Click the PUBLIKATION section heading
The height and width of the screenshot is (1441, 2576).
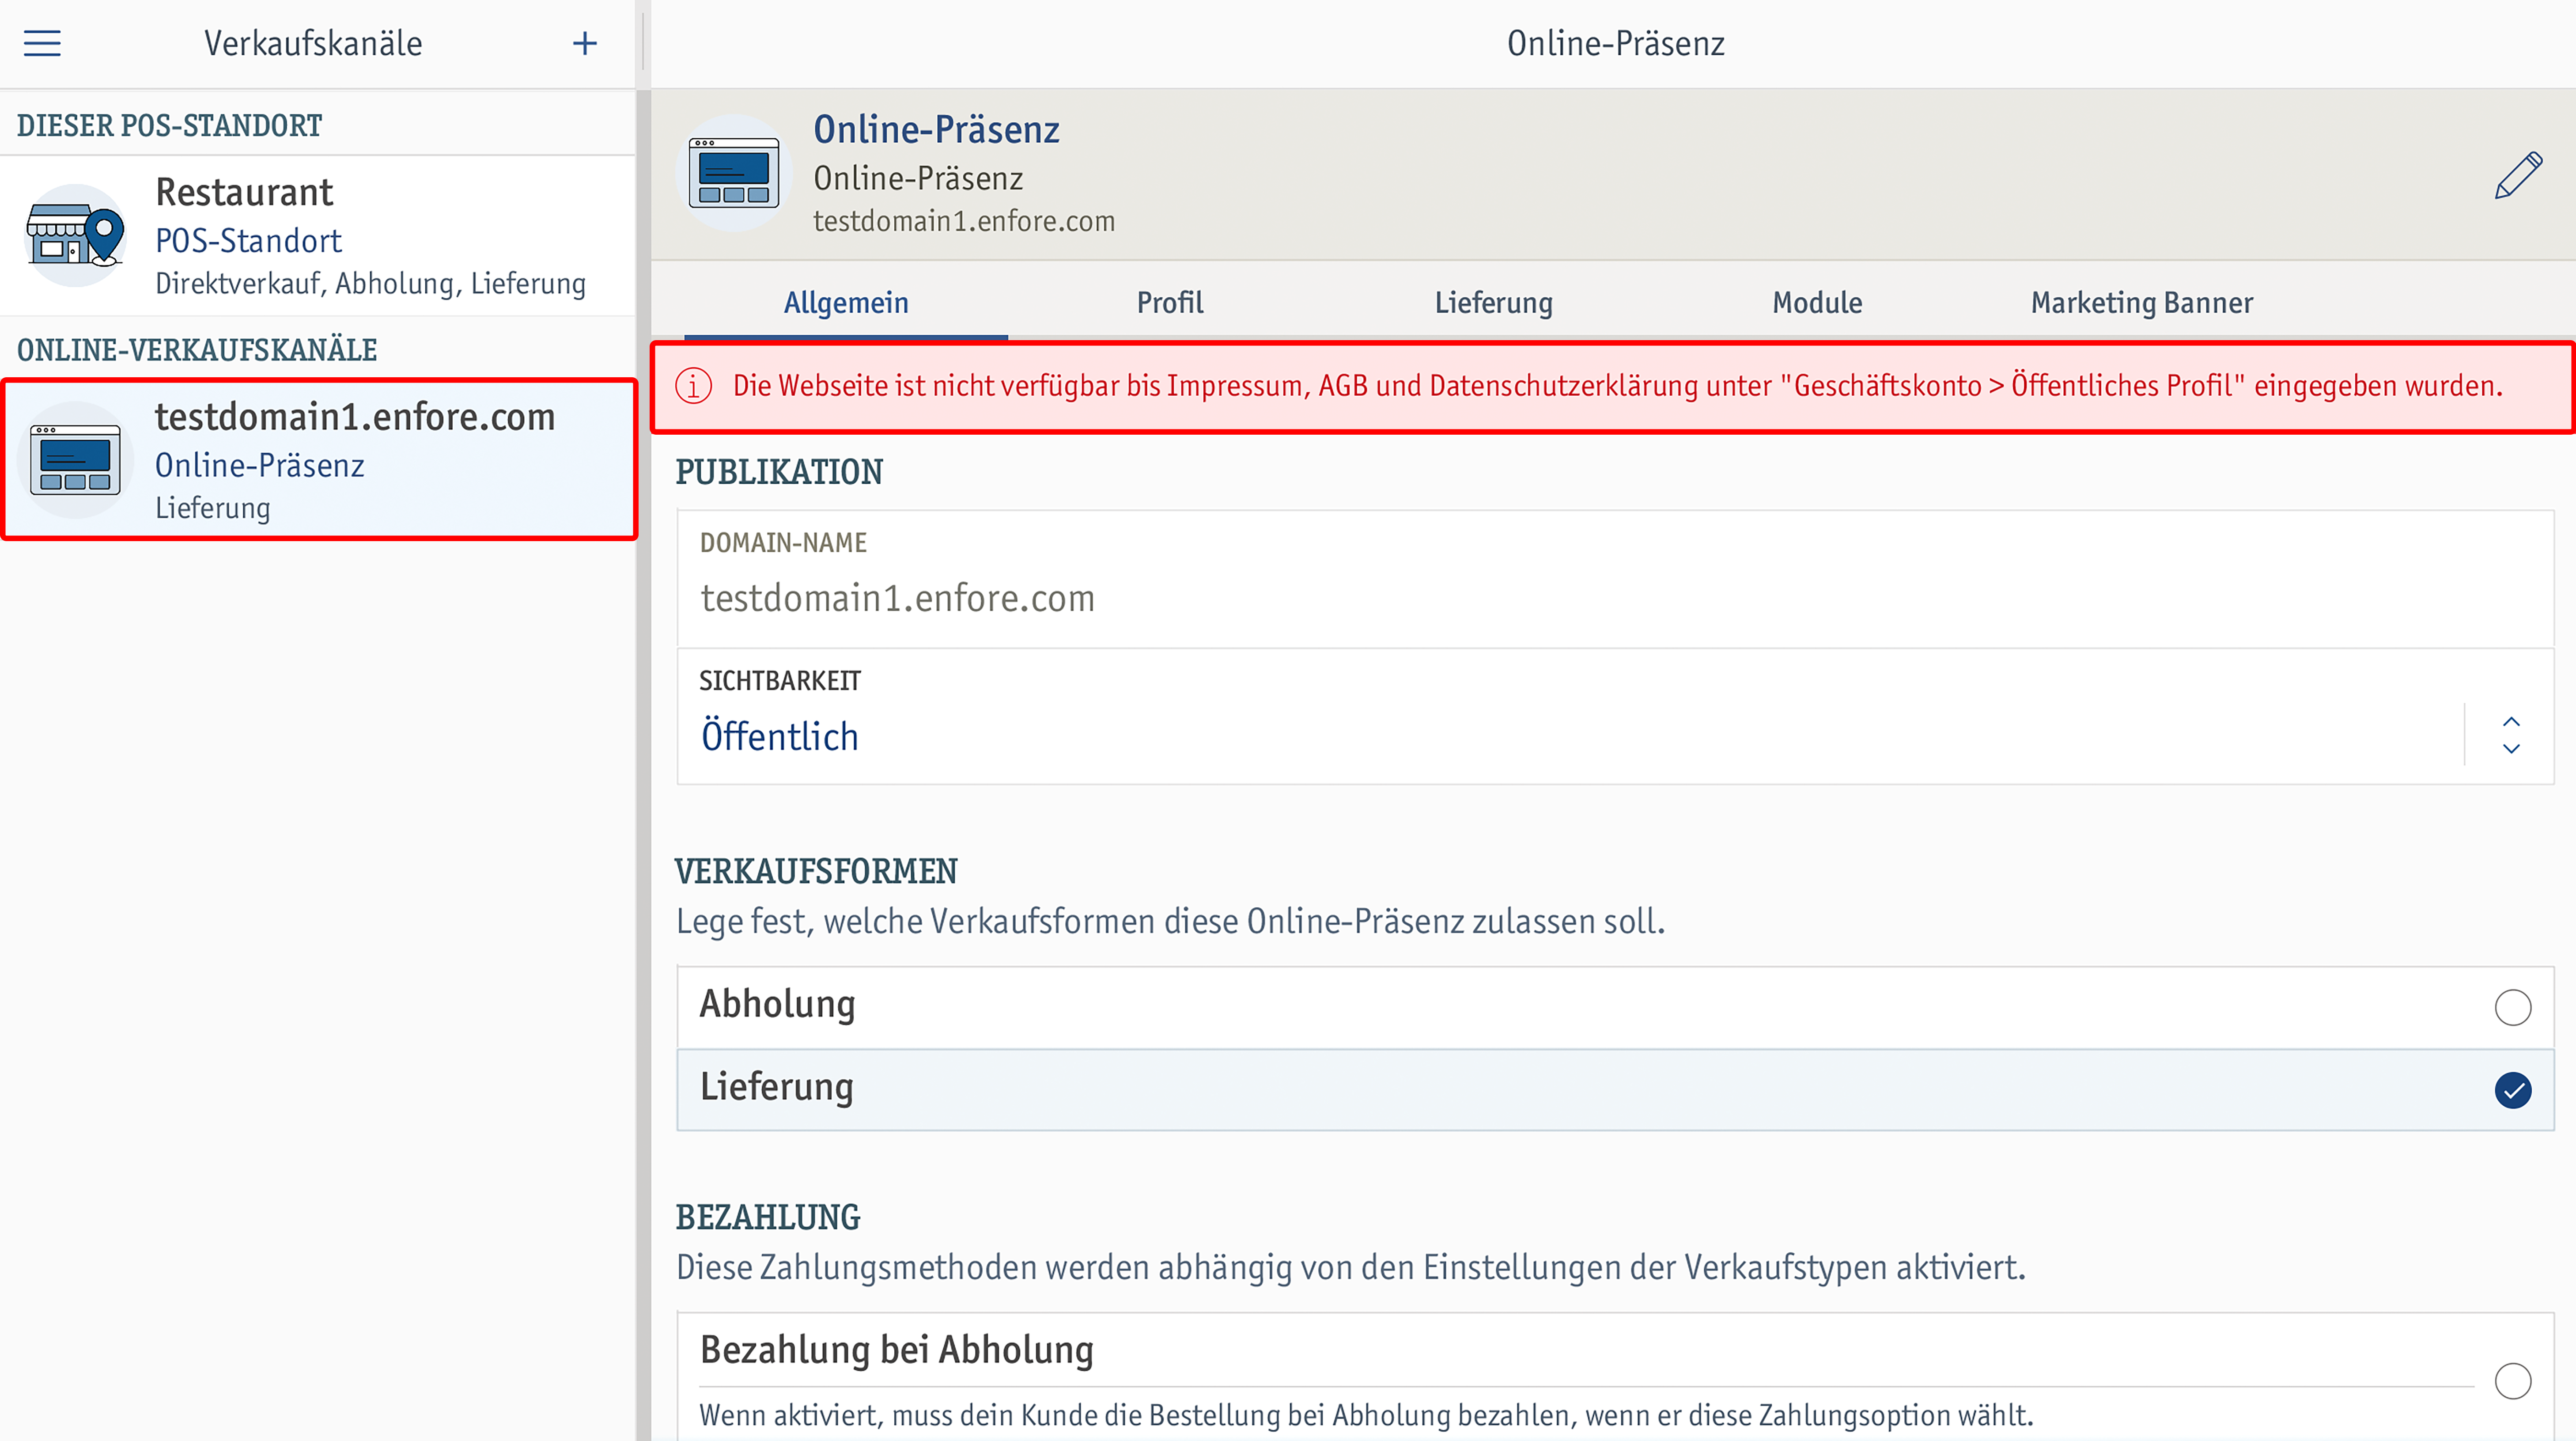(x=779, y=472)
